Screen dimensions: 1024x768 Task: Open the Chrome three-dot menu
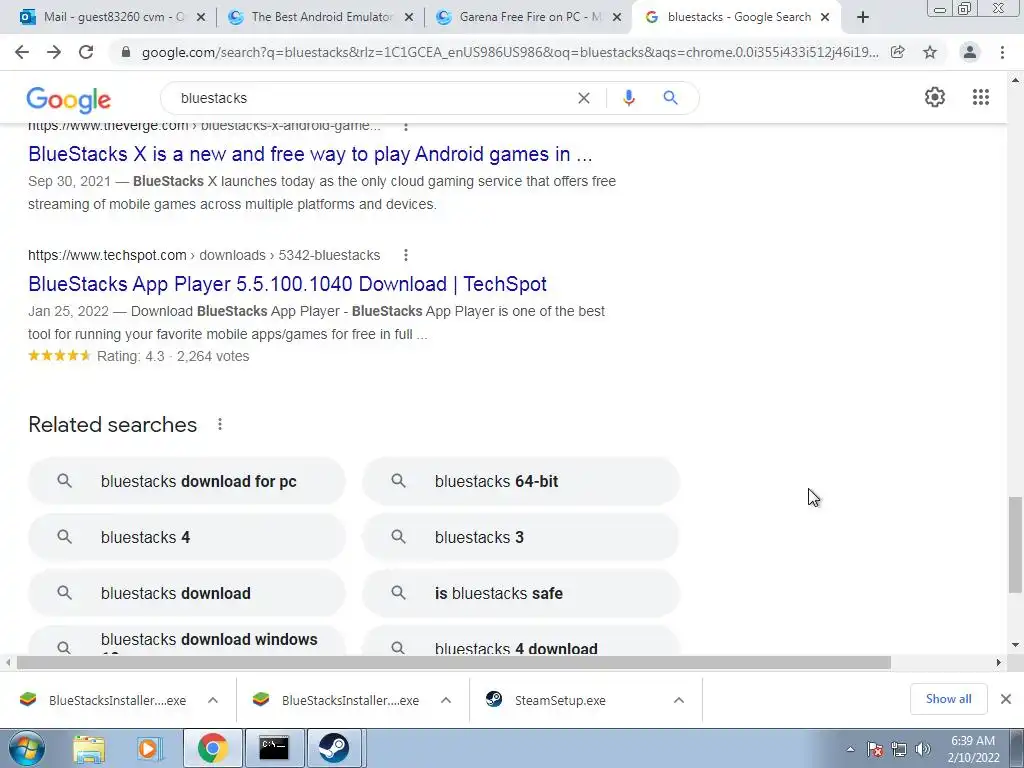(x=1002, y=52)
